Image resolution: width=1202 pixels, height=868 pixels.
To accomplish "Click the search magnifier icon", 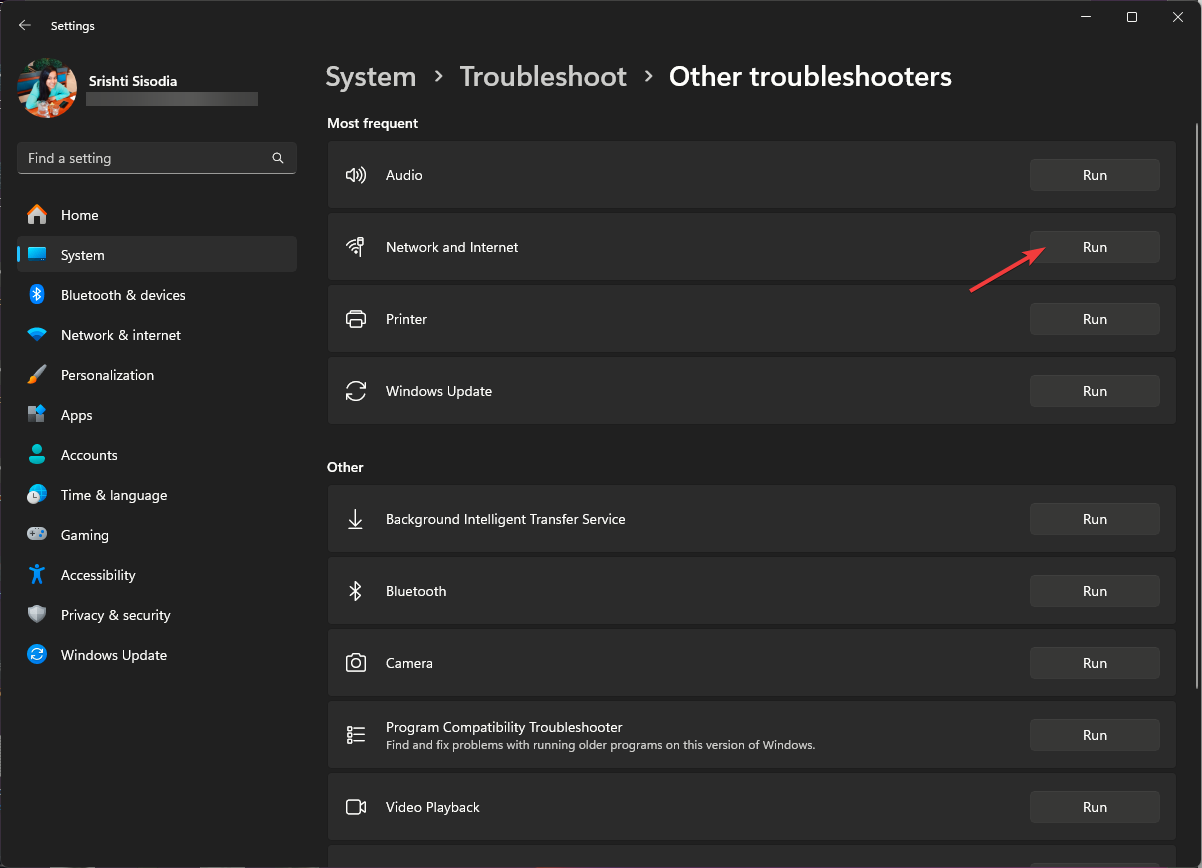I will (x=278, y=158).
